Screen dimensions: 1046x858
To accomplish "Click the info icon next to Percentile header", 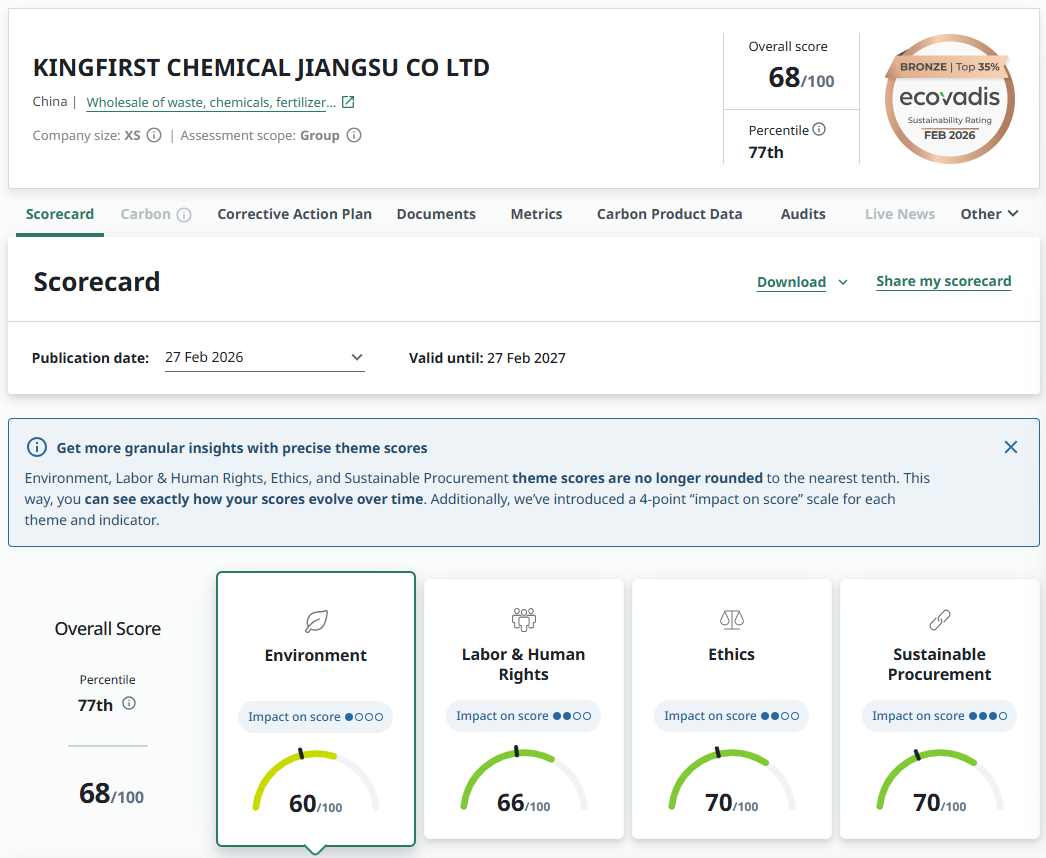I will [x=819, y=130].
